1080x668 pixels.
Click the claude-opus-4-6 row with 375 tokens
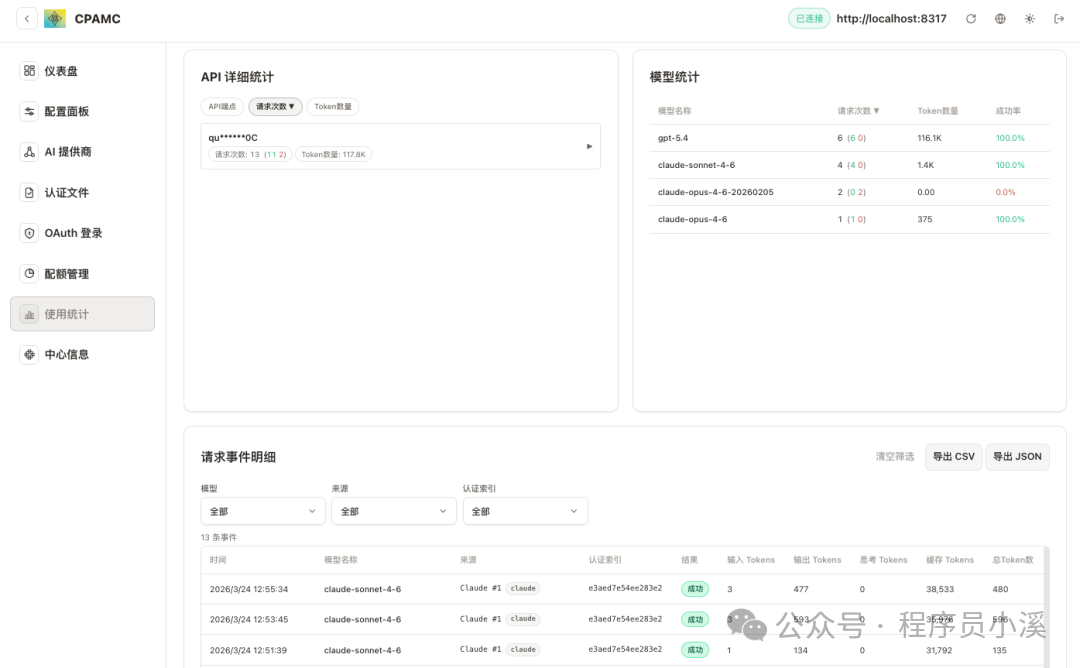(x=849, y=219)
